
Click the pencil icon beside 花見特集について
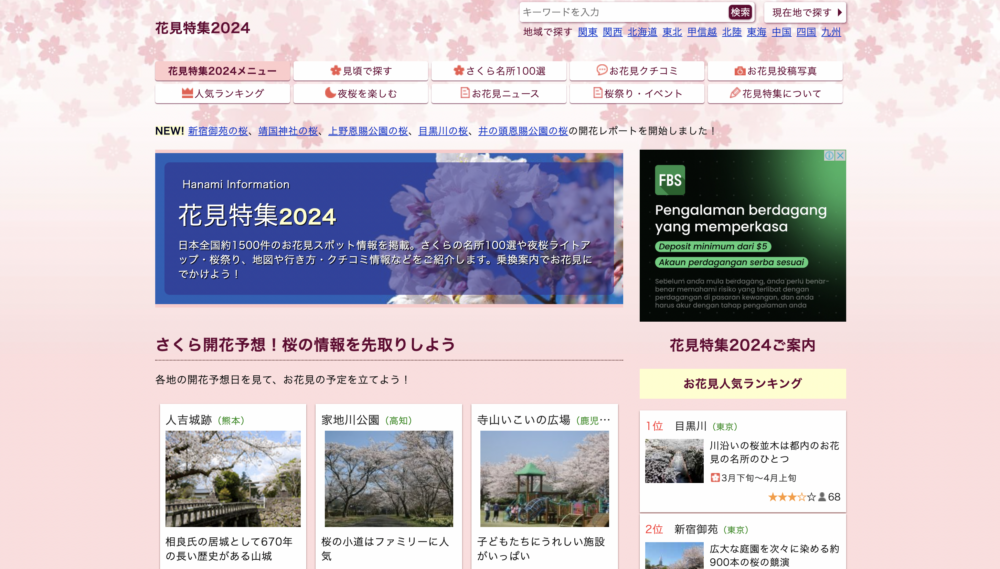tap(735, 92)
